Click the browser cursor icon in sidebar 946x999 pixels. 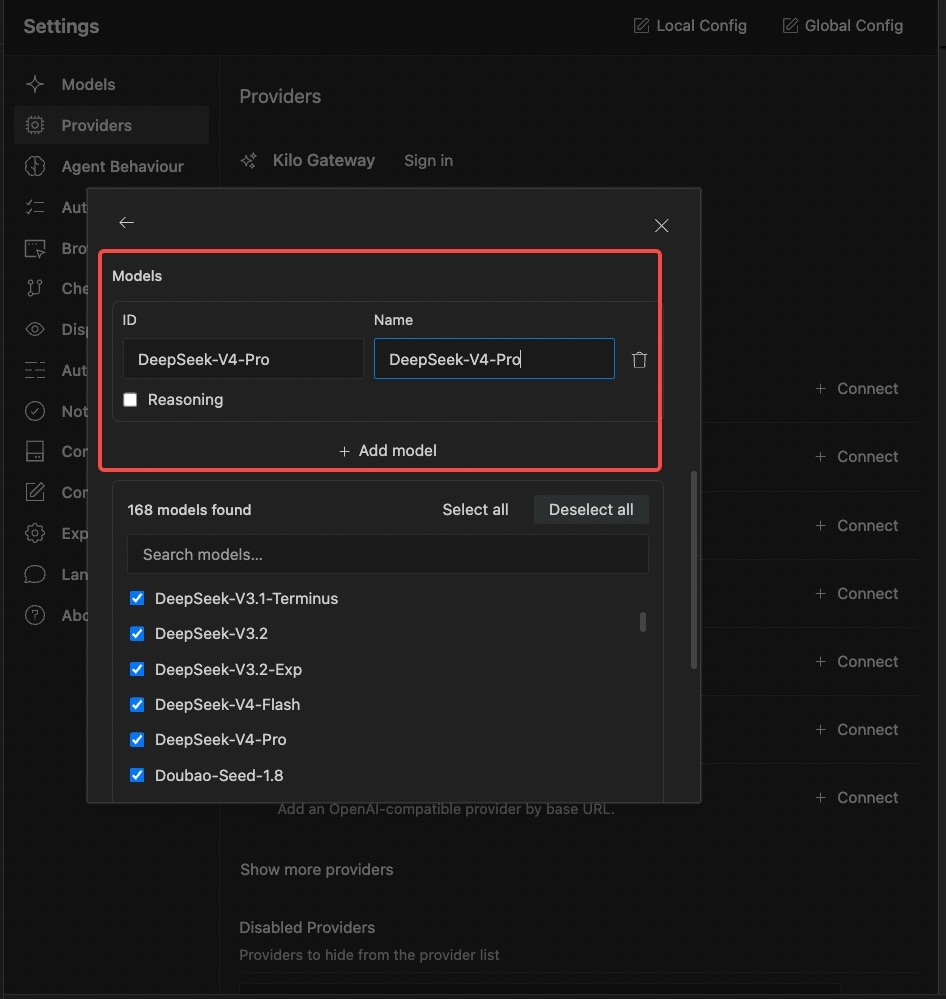click(x=35, y=248)
